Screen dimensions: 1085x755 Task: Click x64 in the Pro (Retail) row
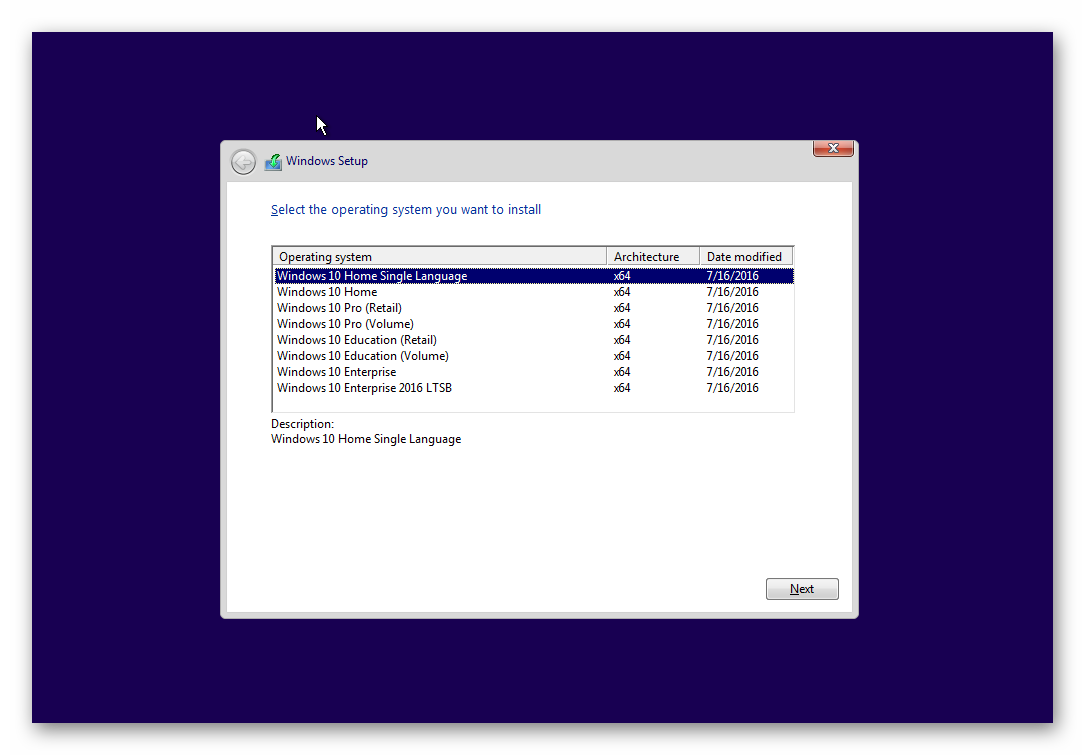(621, 308)
